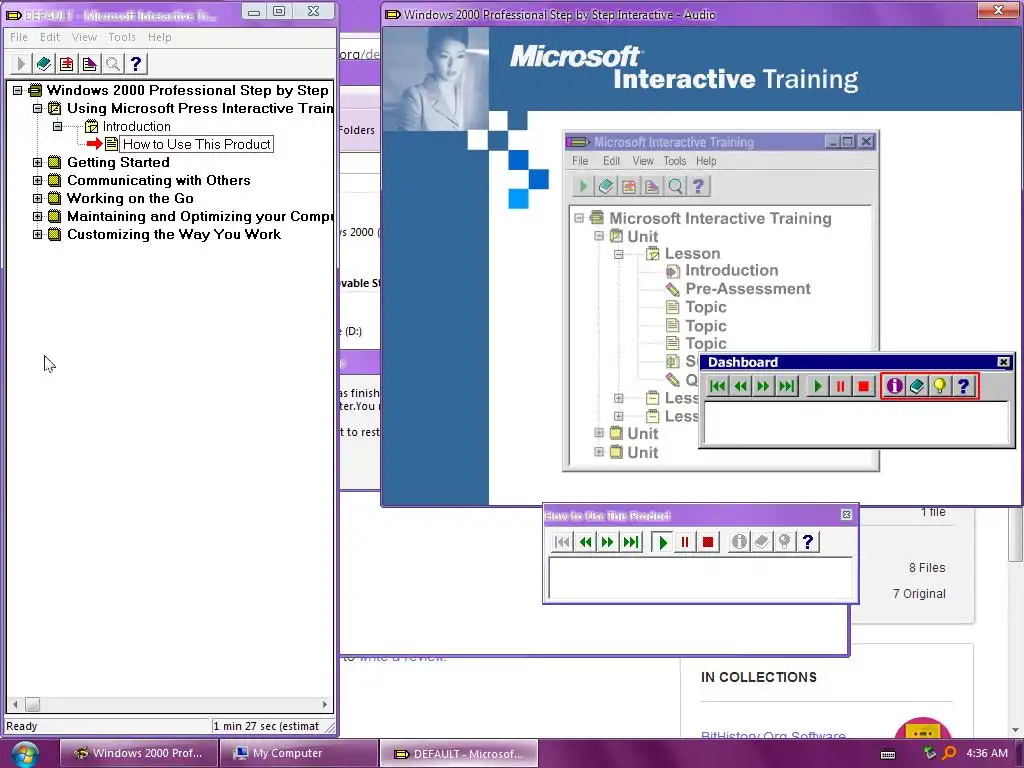Click the grayed info icon in How to Use dashboard
The height and width of the screenshot is (768, 1024).
point(739,542)
